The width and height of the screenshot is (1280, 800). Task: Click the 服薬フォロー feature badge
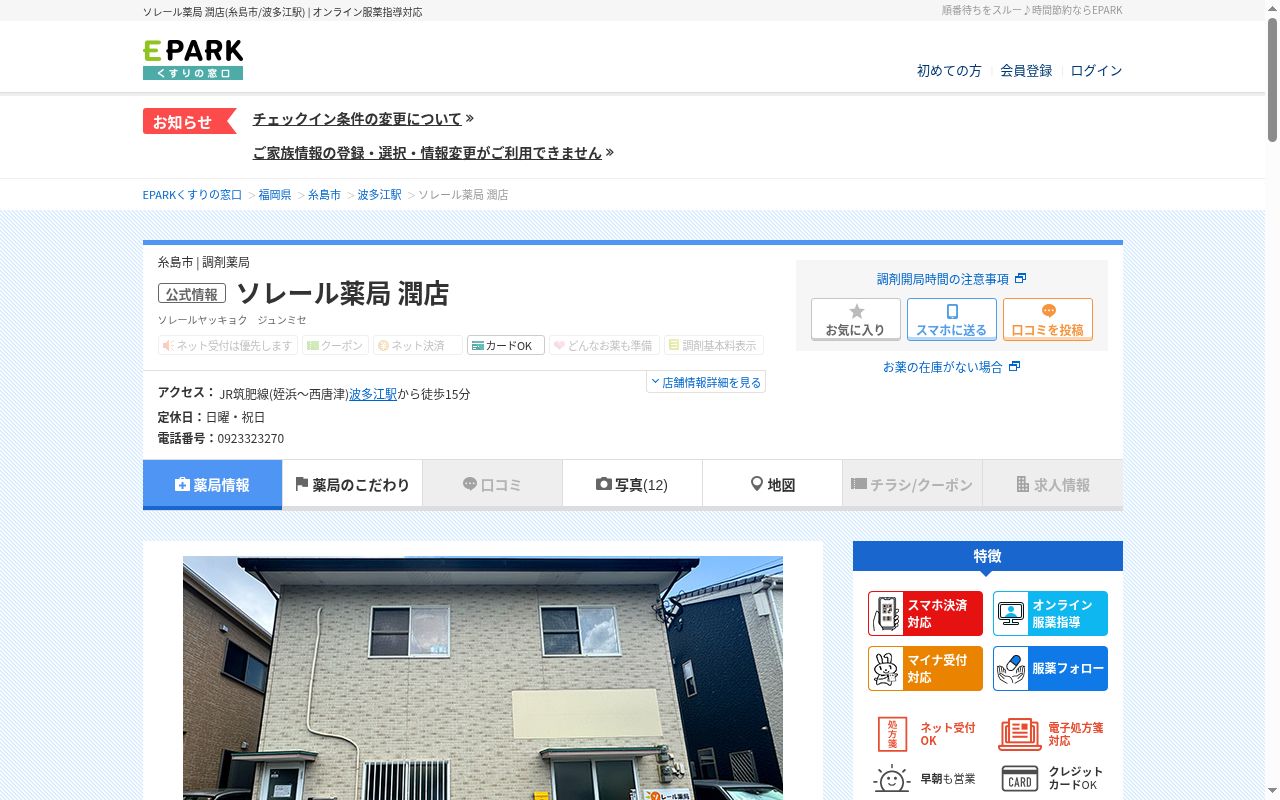coord(1050,668)
